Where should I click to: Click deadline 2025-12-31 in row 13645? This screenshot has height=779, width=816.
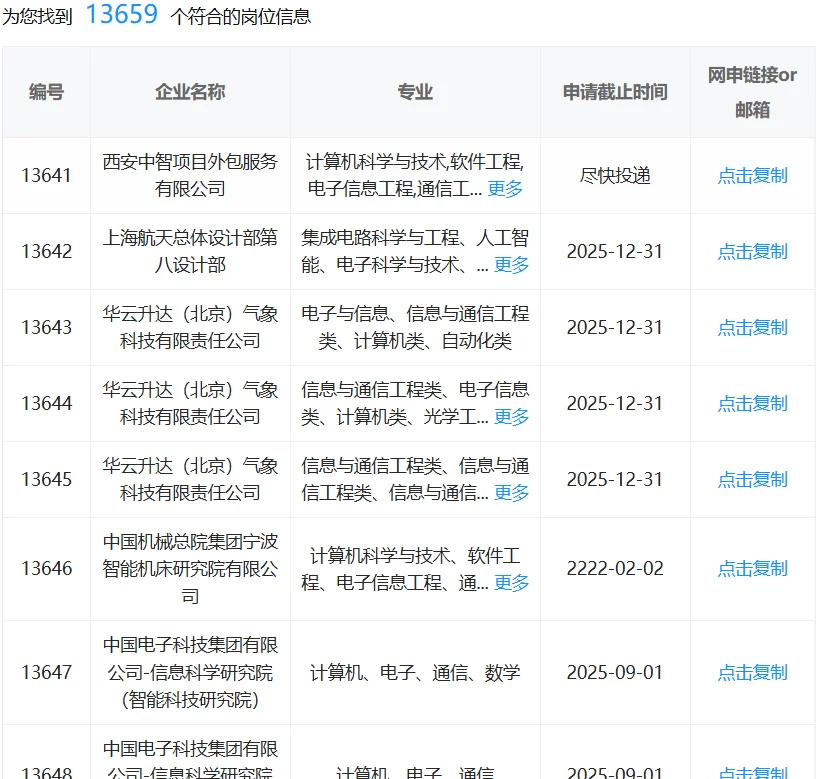point(615,479)
